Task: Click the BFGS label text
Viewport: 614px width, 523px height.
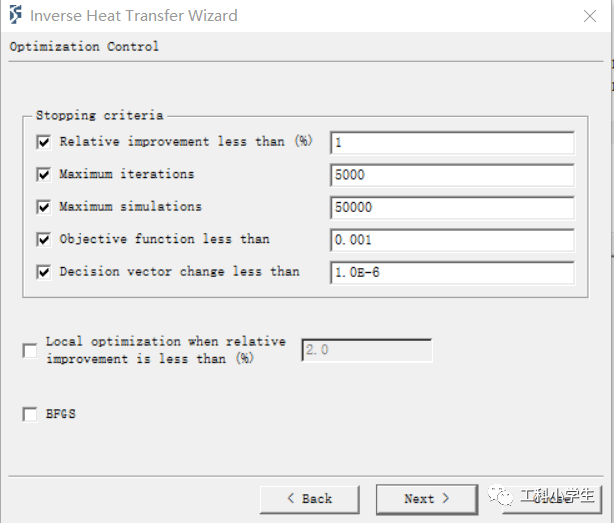Action: pyautogui.click(x=61, y=414)
